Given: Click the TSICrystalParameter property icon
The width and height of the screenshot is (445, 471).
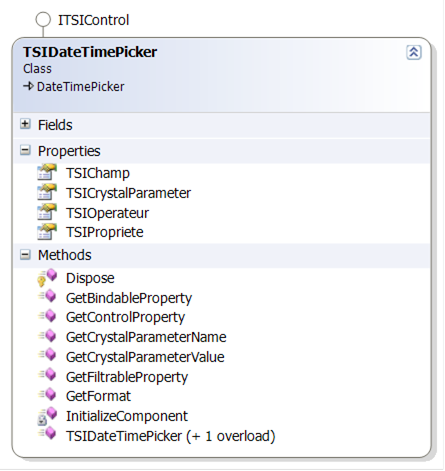Looking at the screenshot, I should point(47,192).
